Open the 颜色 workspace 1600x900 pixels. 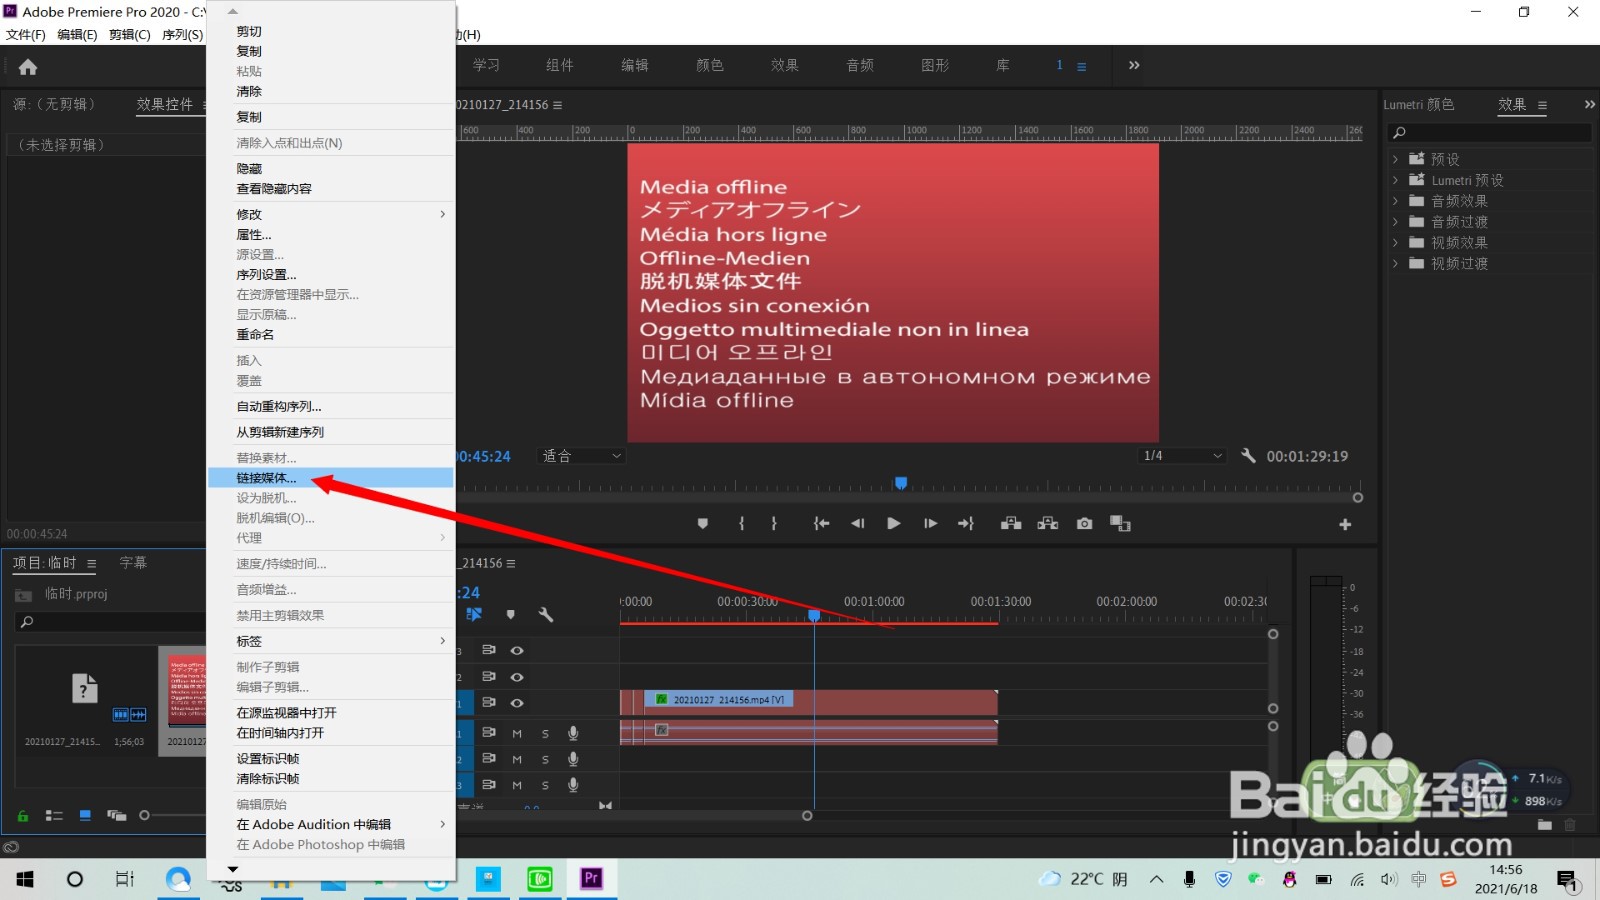click(x=710, y=65)
